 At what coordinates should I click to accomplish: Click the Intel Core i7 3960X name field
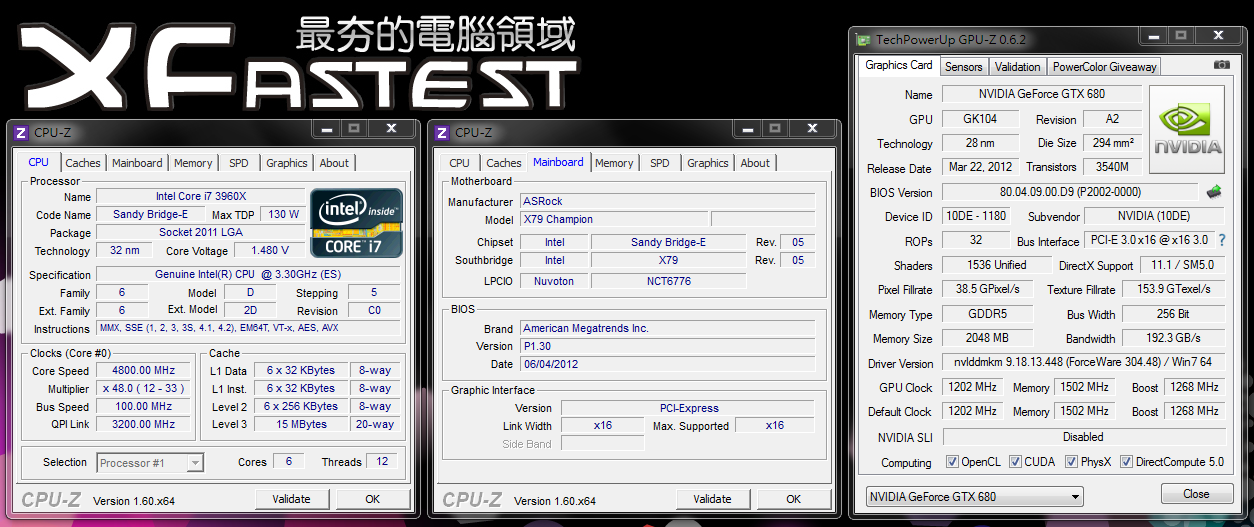(x=201, y=196)
